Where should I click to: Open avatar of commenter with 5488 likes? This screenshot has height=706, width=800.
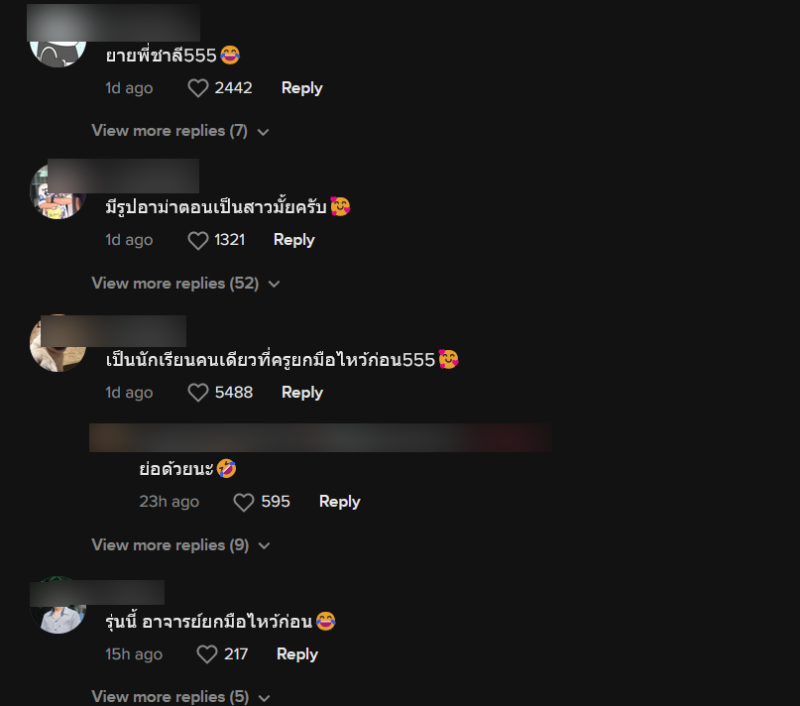58,343
